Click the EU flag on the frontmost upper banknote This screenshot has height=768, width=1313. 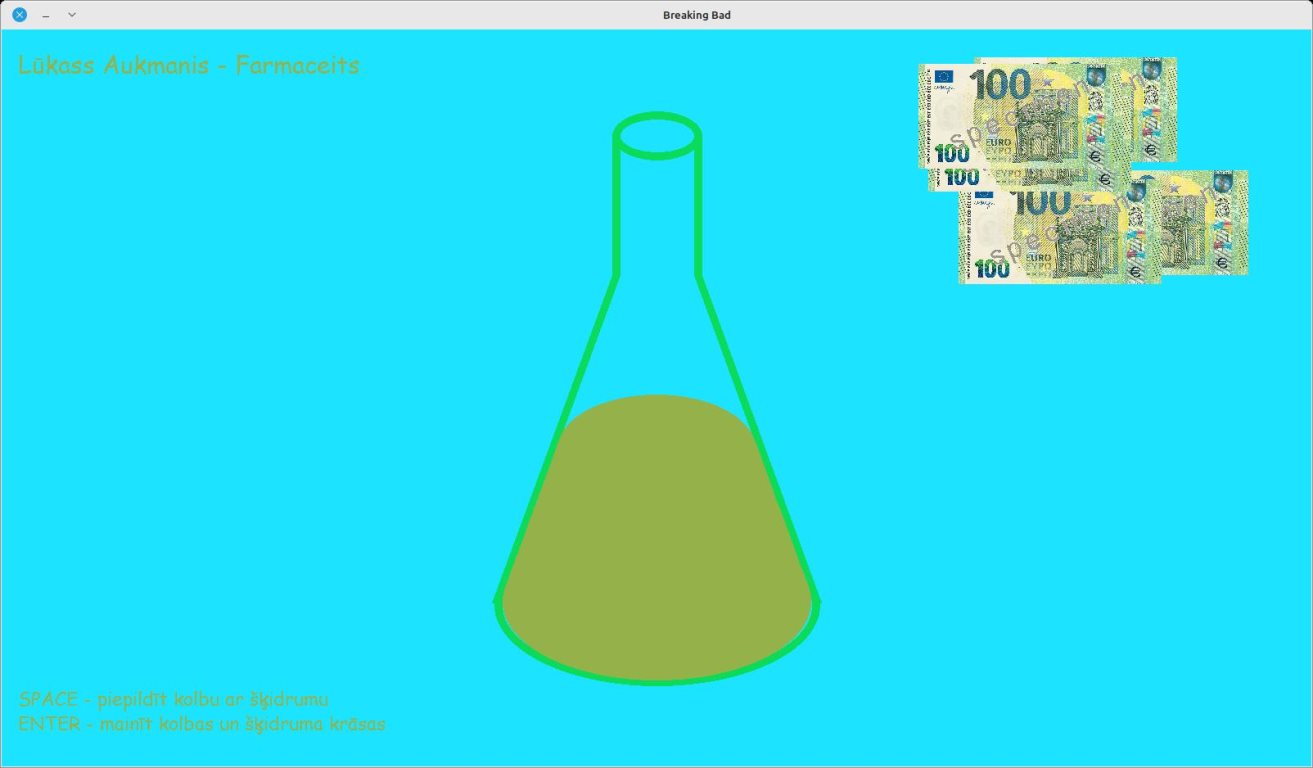[944, 78]
